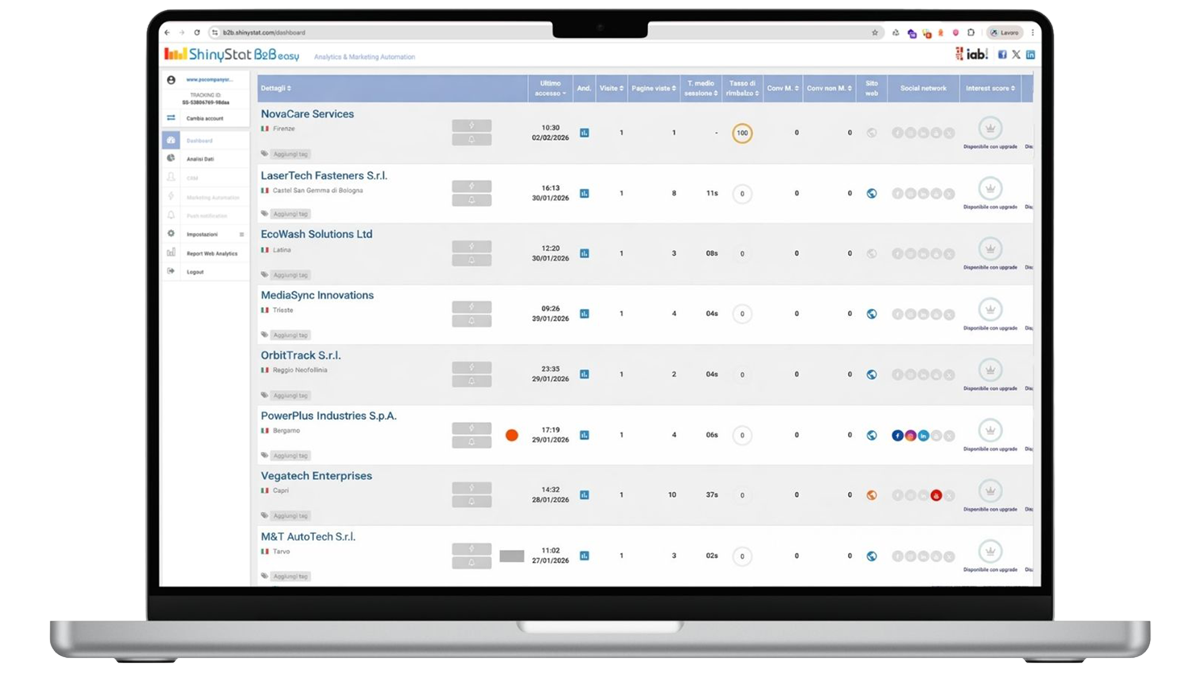1200x675 pixels.
Task: Click bell notification button for NovaCare Services
Action: click(471, 139)
